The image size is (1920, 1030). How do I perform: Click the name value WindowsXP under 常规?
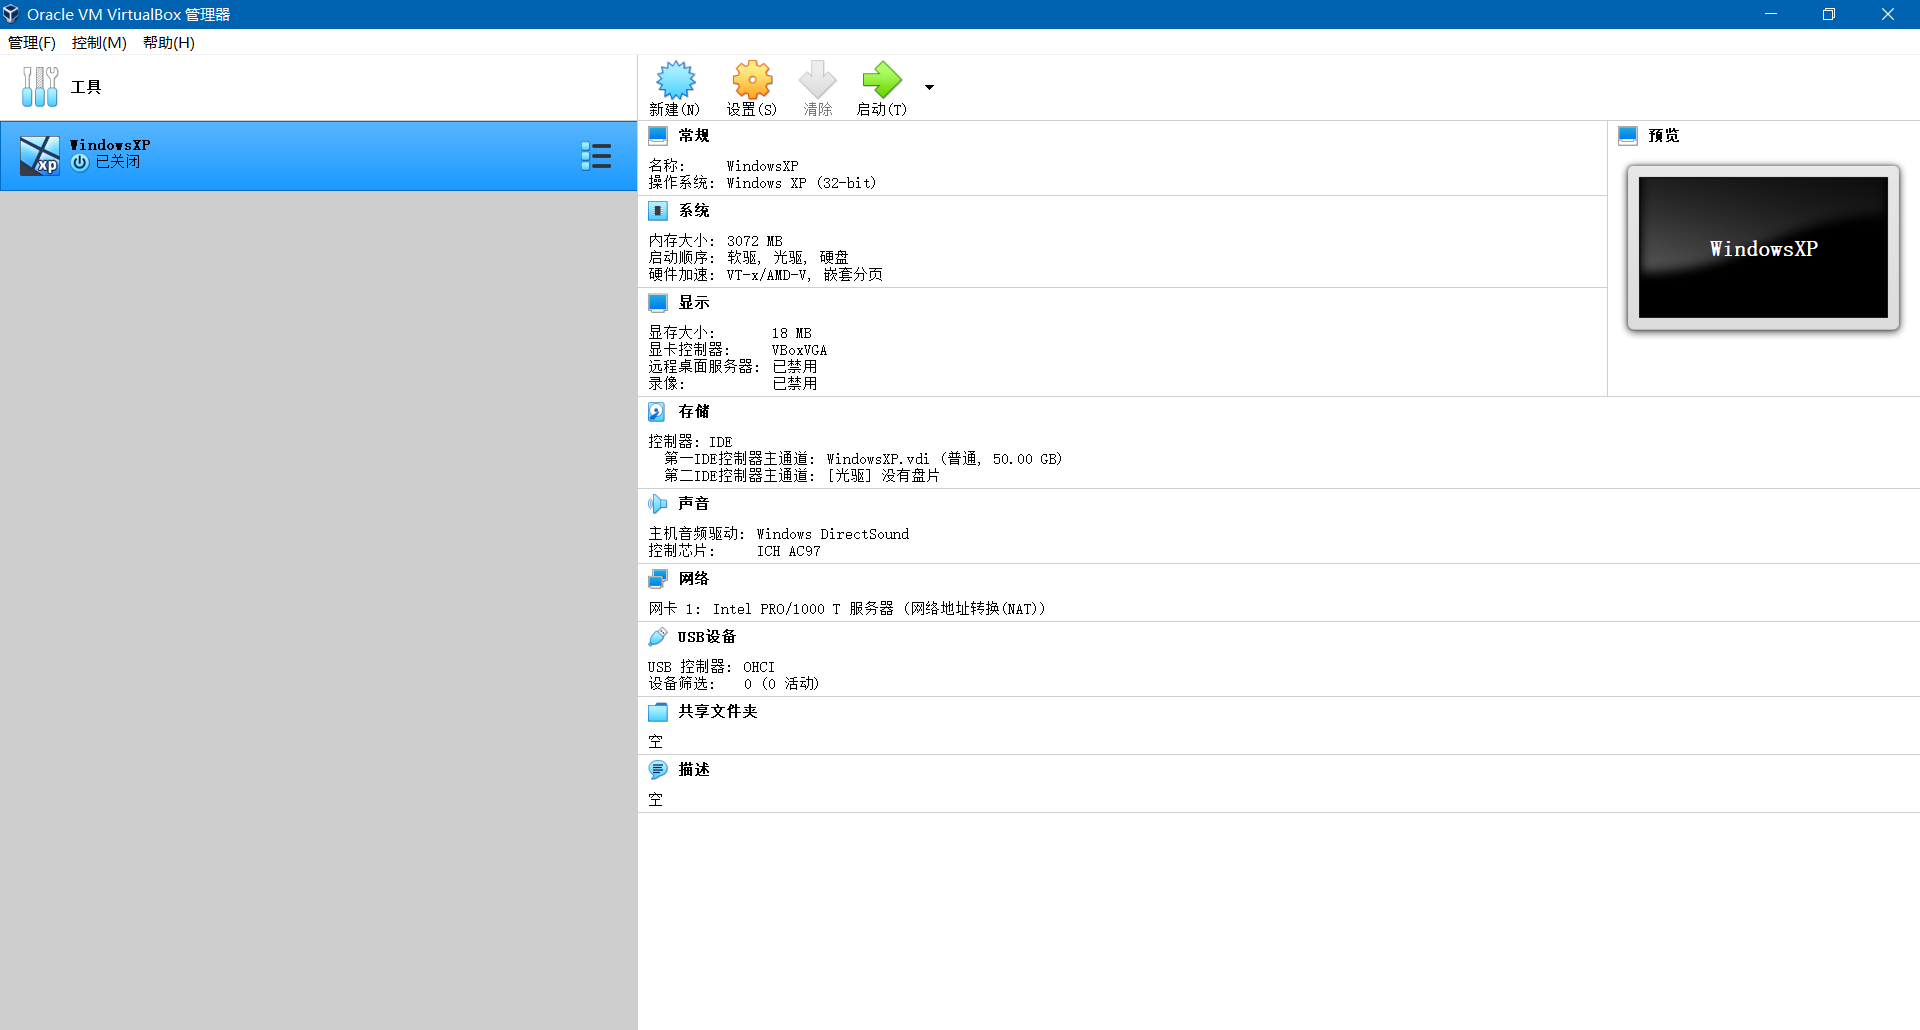click(763, 166)
